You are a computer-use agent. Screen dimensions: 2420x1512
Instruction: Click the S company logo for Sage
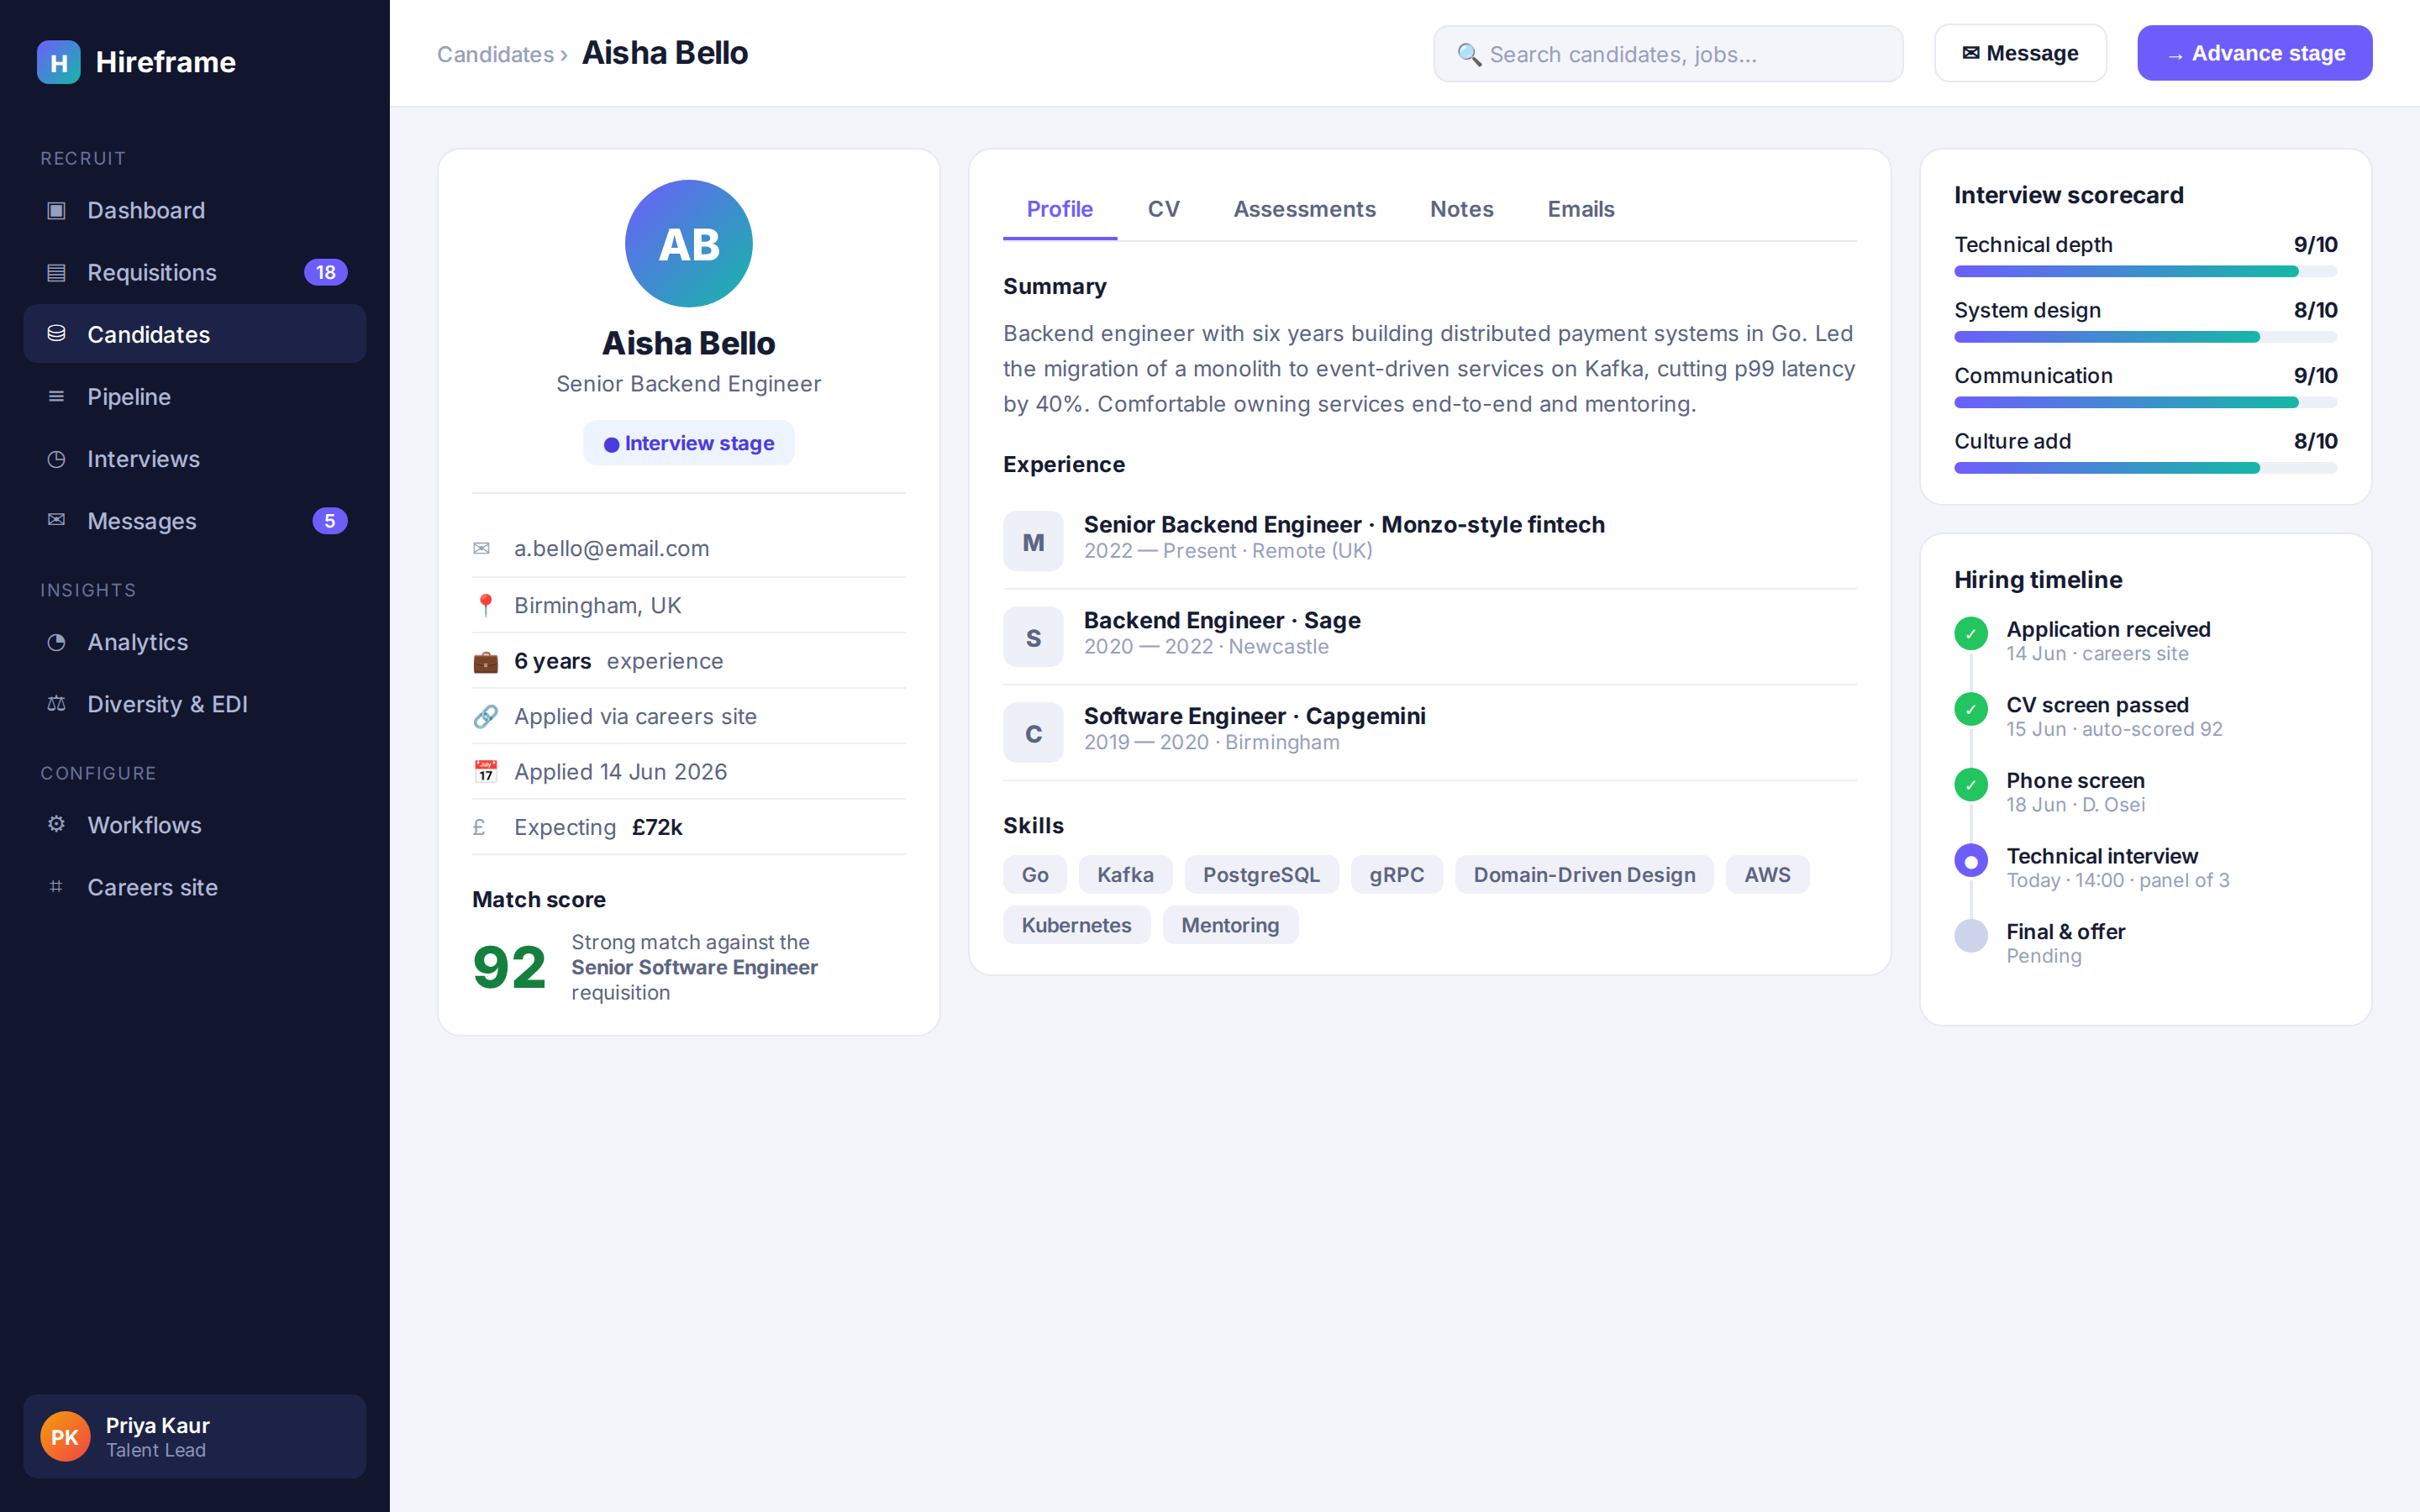[x=1033, y=637]
